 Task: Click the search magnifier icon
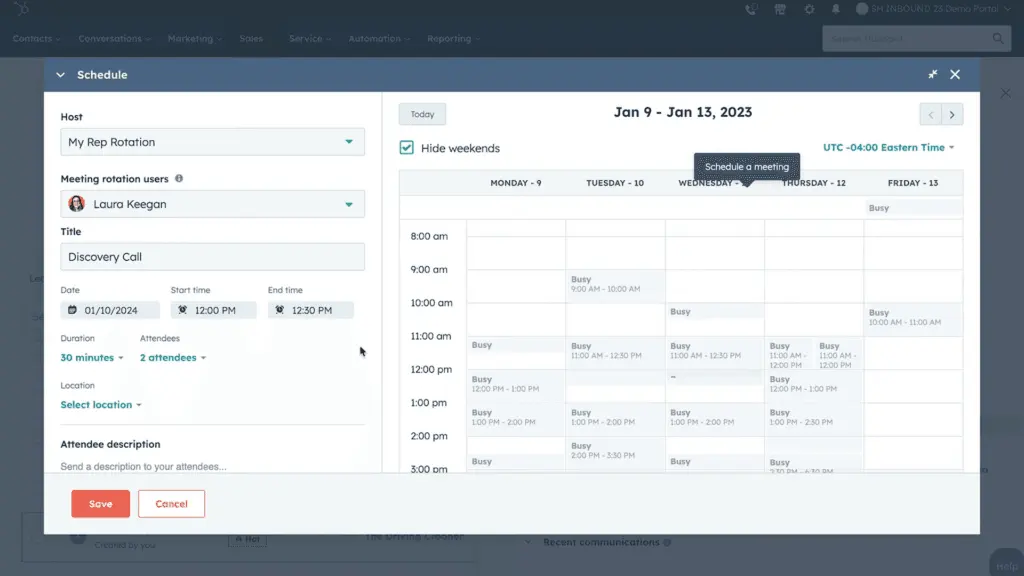click(x=998, y=39)
